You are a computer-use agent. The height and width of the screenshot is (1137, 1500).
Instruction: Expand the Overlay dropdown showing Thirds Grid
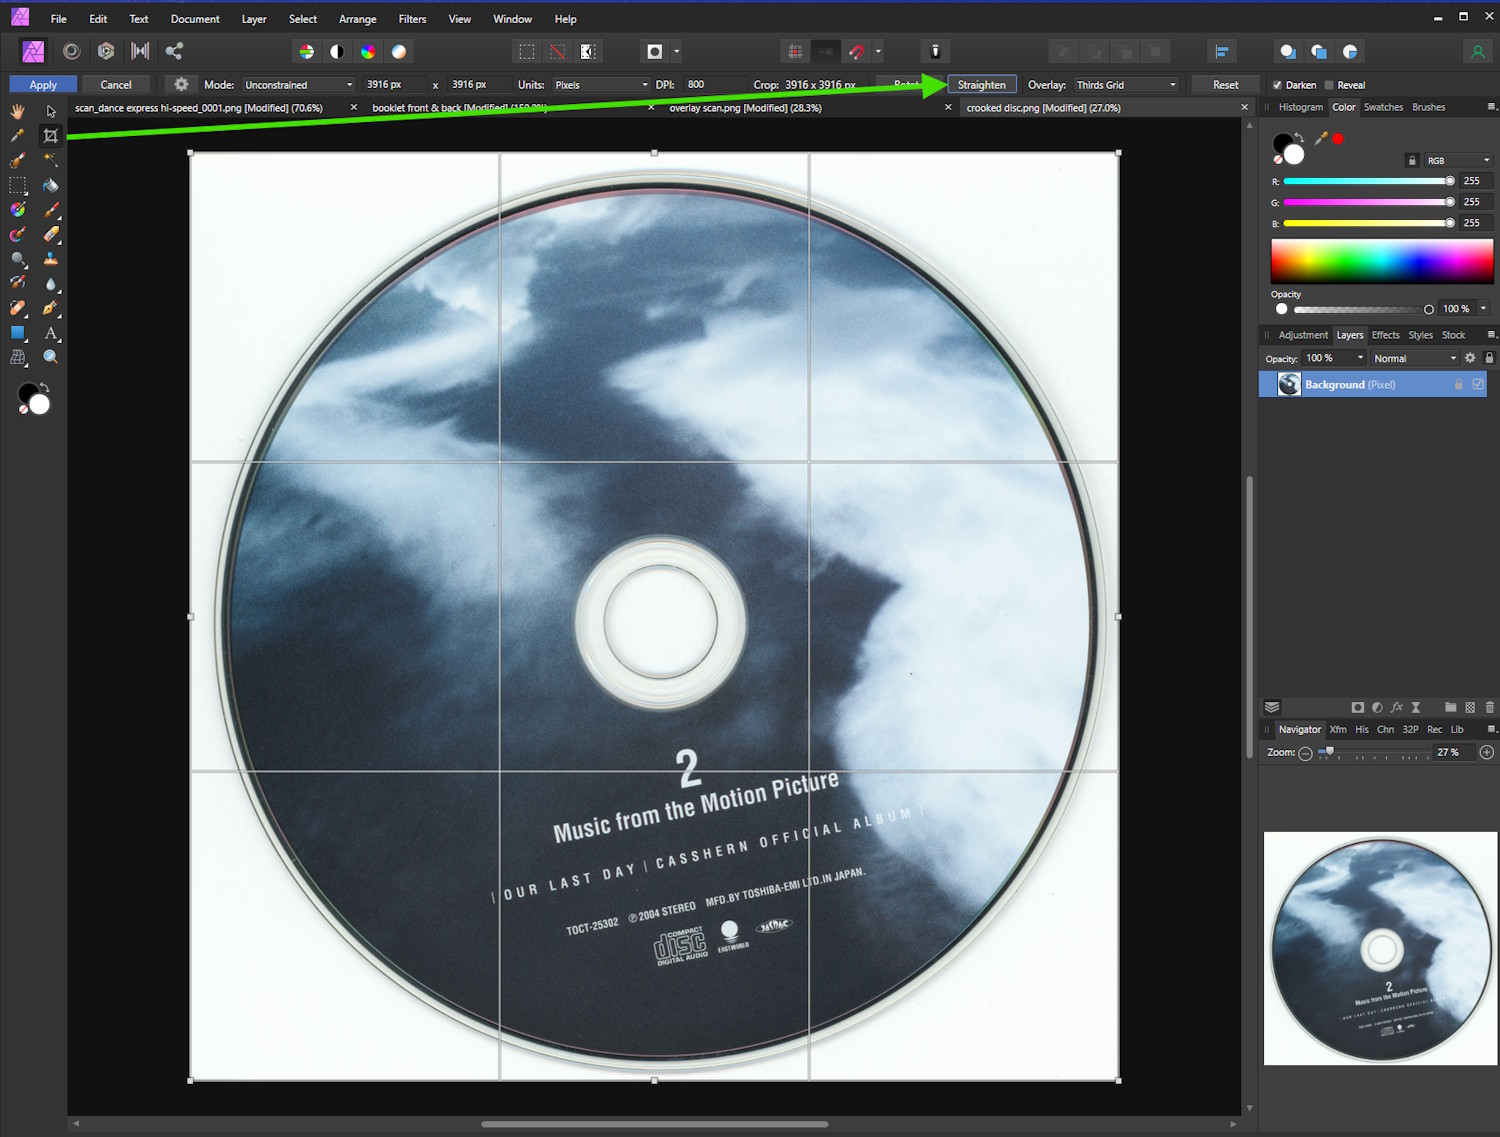[x=1126, y=85]
